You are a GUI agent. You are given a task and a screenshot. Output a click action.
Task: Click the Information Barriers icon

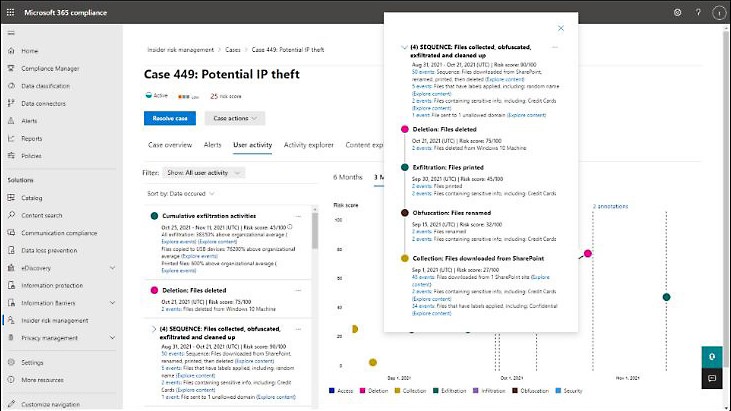tap(11, 303)
